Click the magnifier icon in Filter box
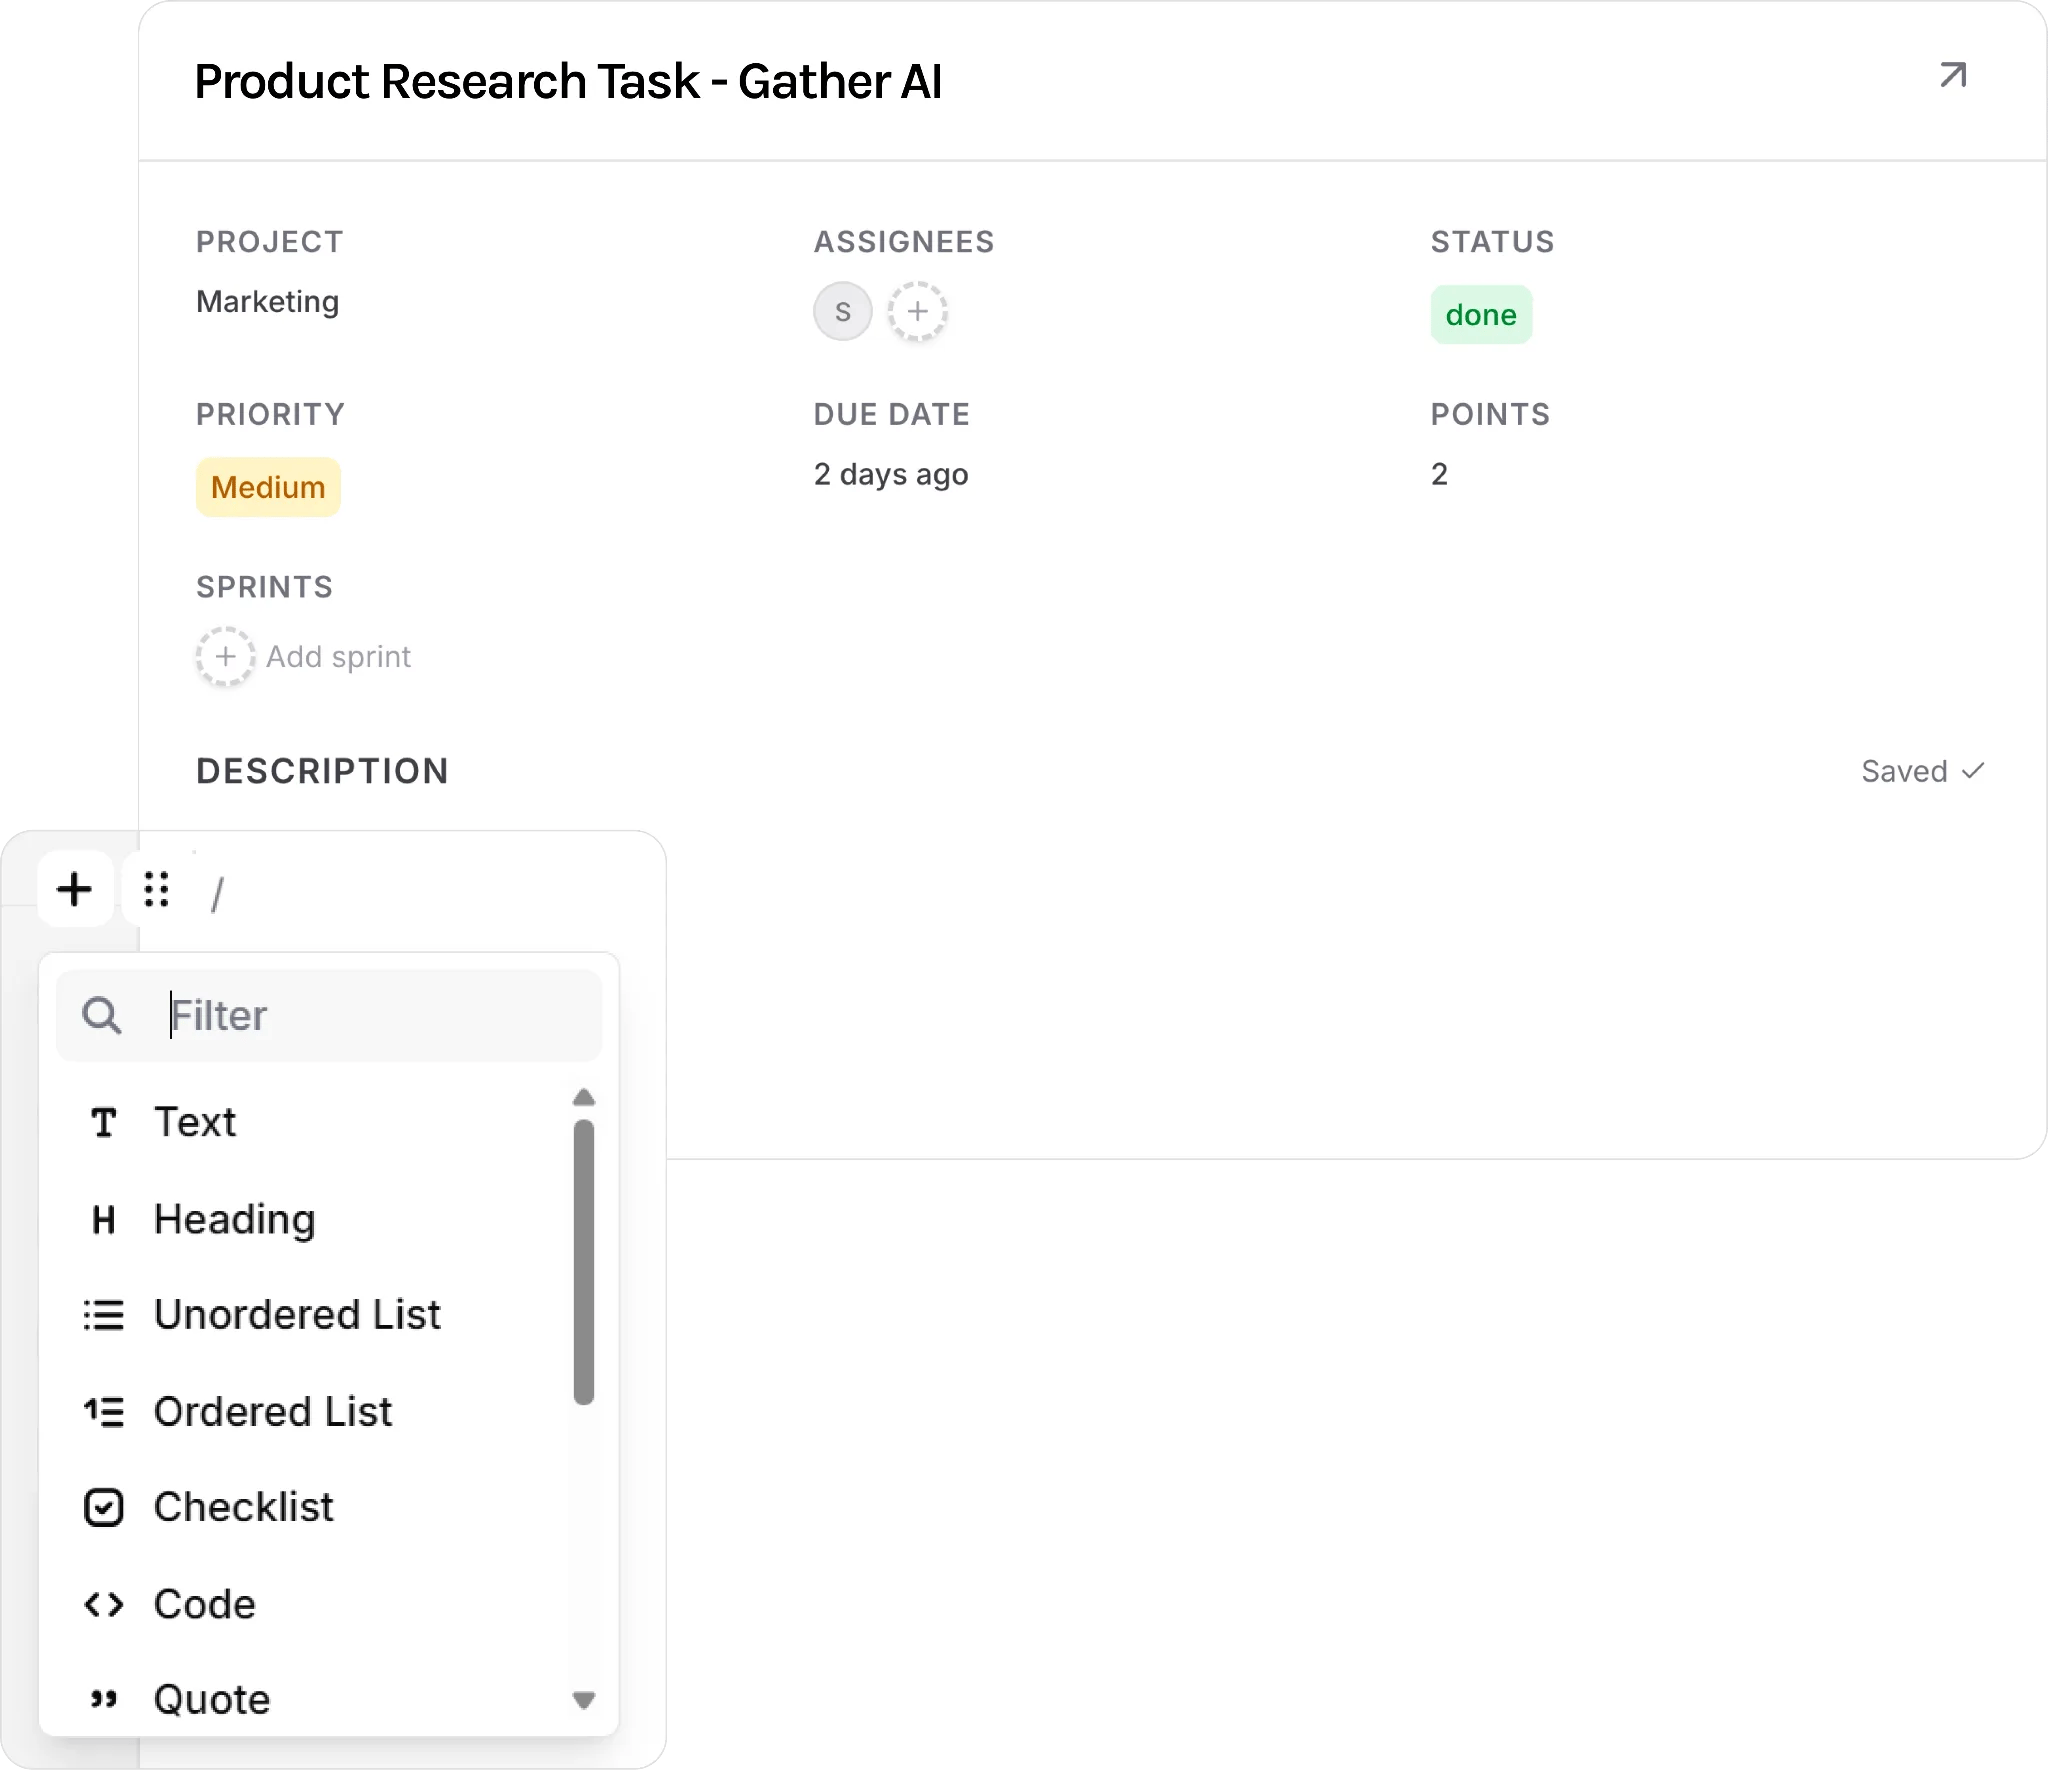Screen dimensions: 2048x1770 pyautogui.click(x=102, y=1015)
